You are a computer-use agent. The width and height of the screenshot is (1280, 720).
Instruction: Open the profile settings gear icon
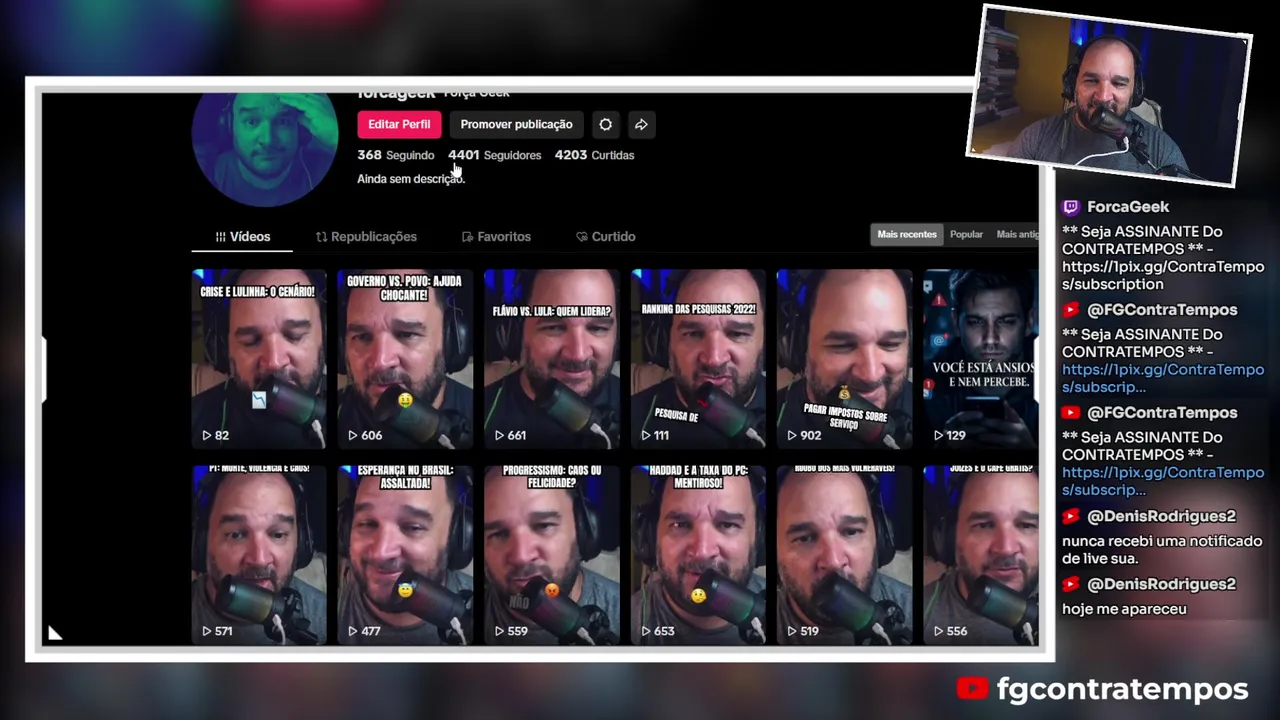point(605,124)
